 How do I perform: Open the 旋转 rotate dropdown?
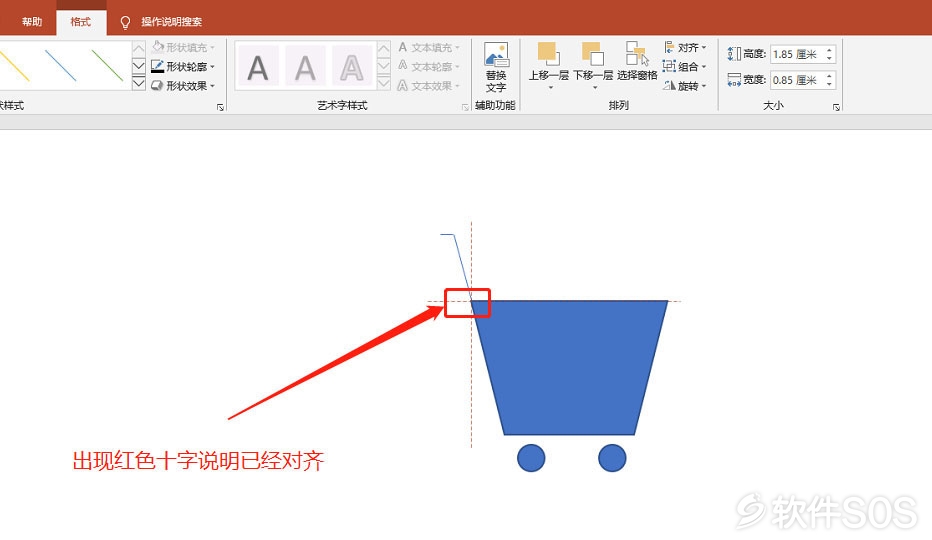(x=685, y=86)
